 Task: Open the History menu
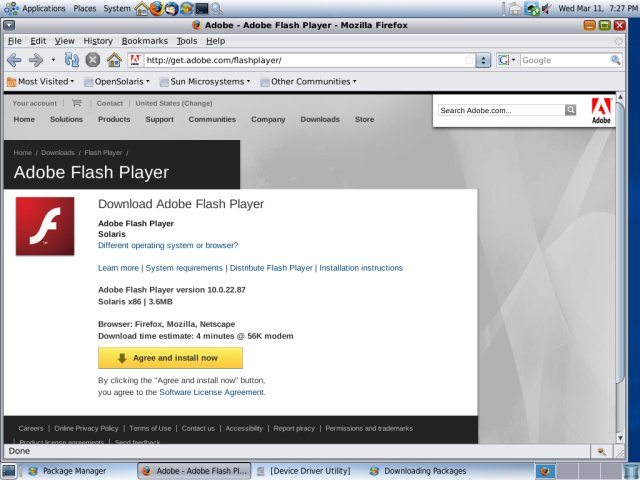[98, 41]
